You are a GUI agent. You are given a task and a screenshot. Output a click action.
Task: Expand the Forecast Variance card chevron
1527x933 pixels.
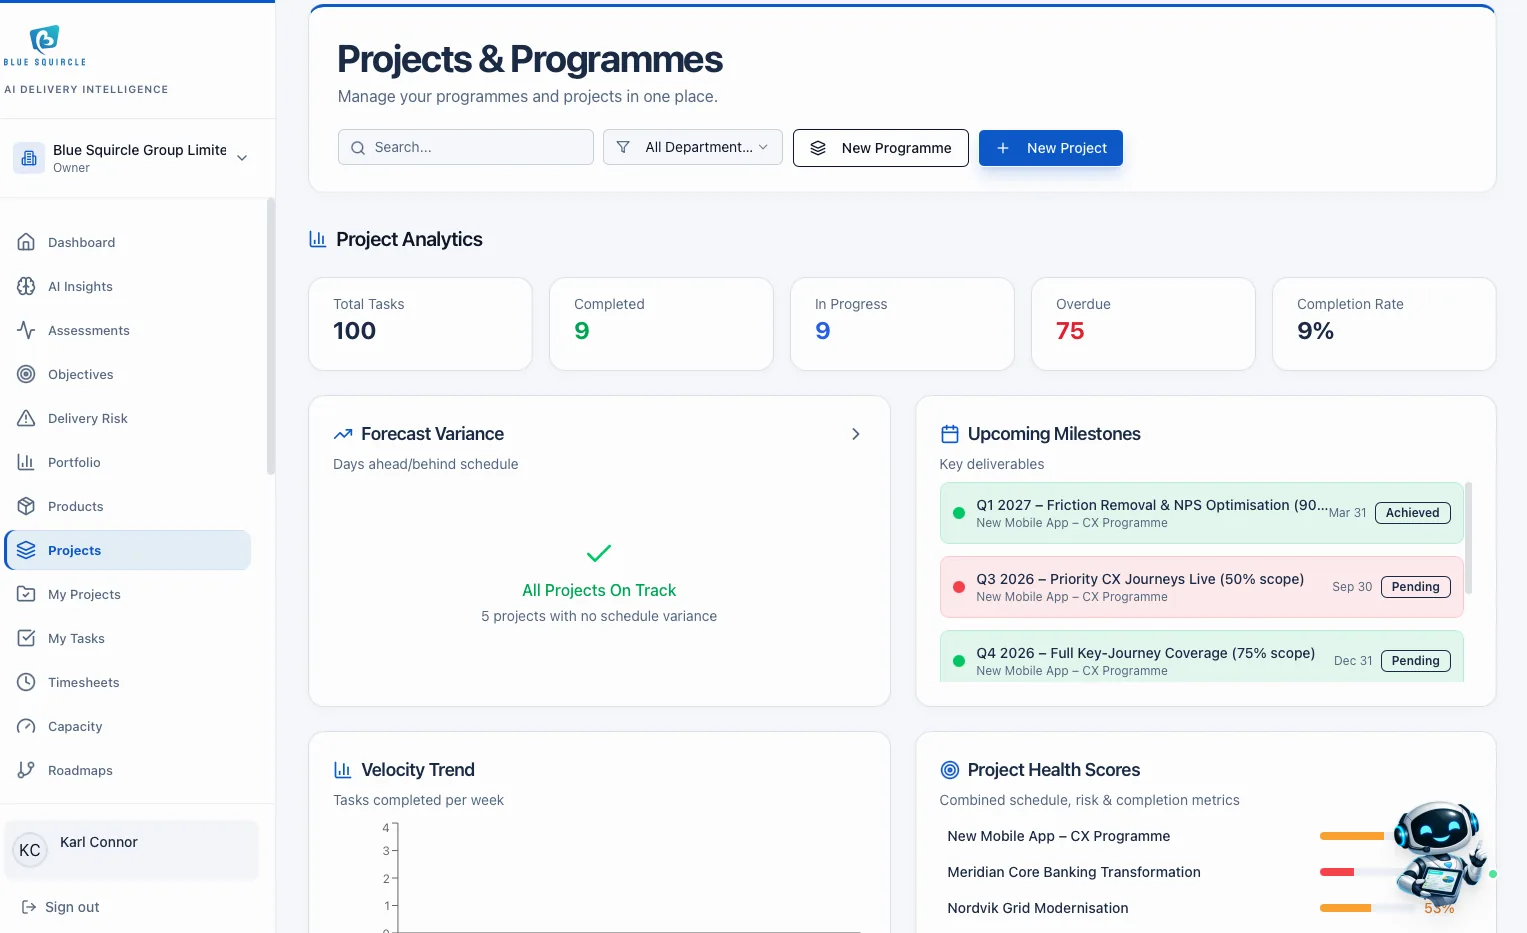tap(855, 434)
